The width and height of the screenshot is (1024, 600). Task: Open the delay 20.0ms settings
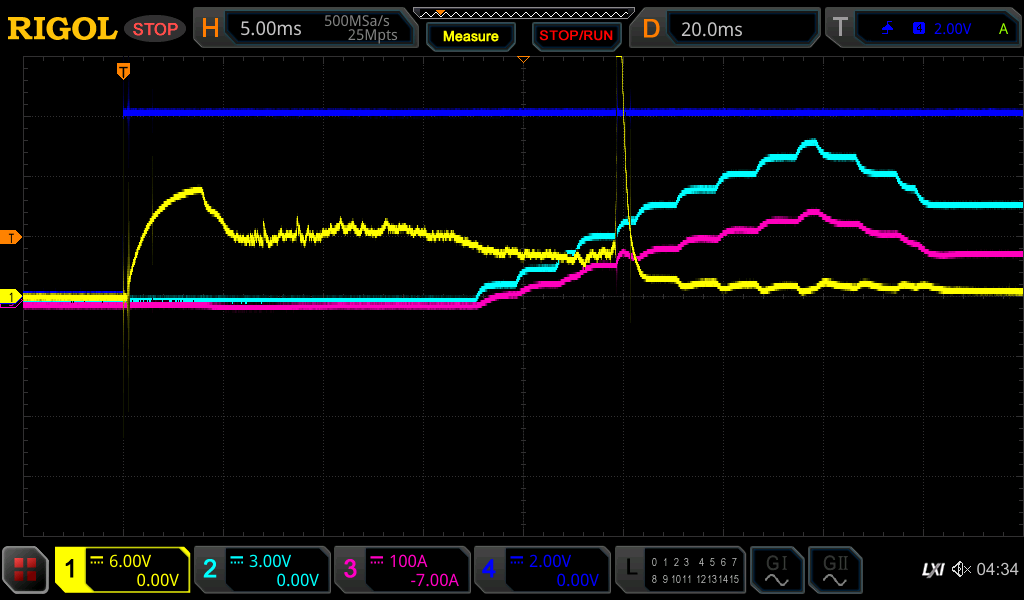point(725,29)
